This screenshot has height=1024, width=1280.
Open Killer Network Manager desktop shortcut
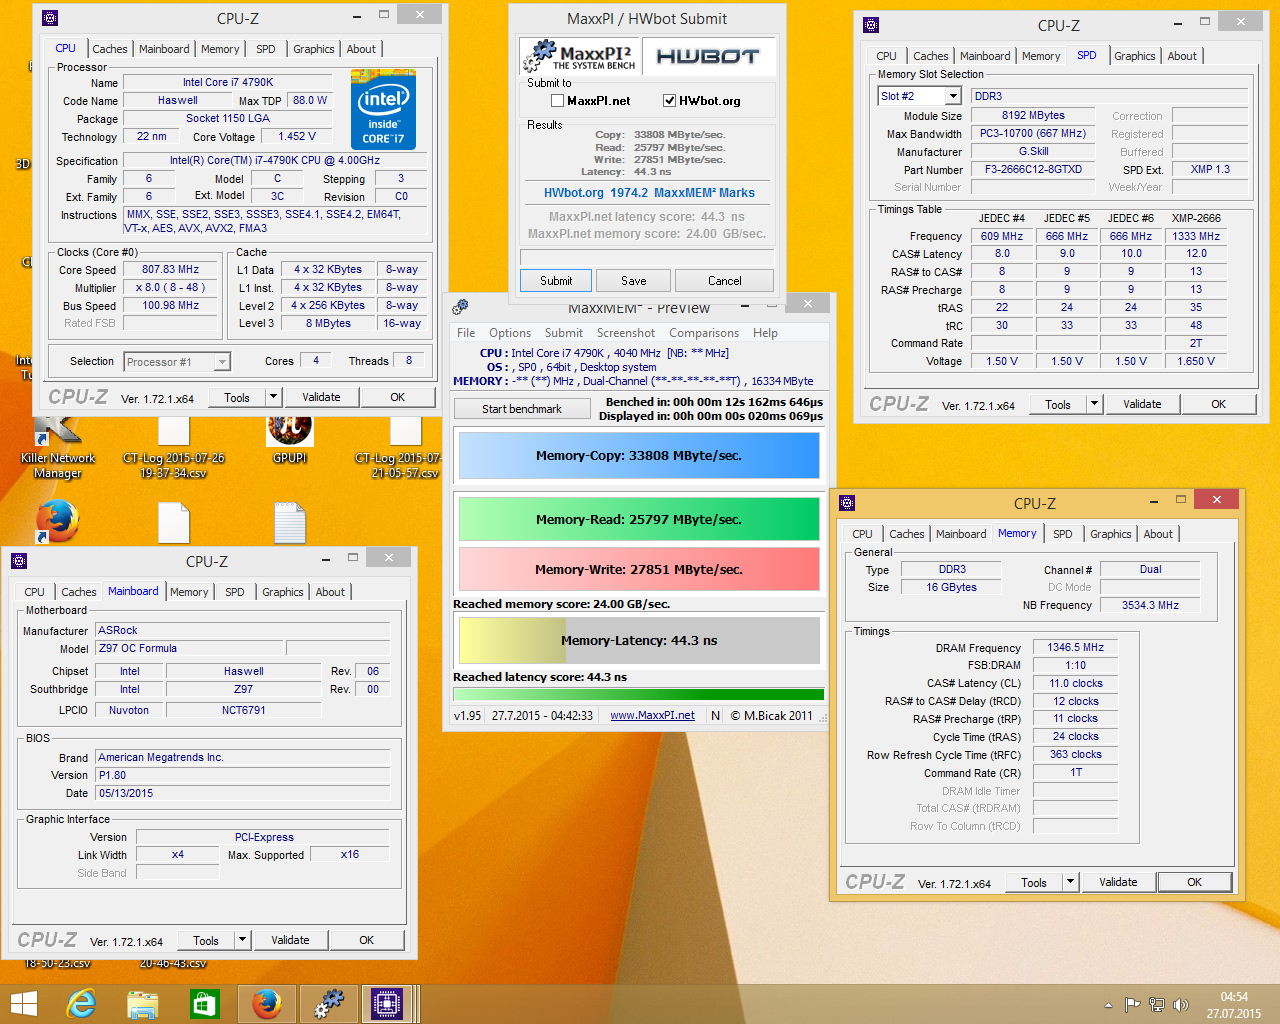[57, 448]
